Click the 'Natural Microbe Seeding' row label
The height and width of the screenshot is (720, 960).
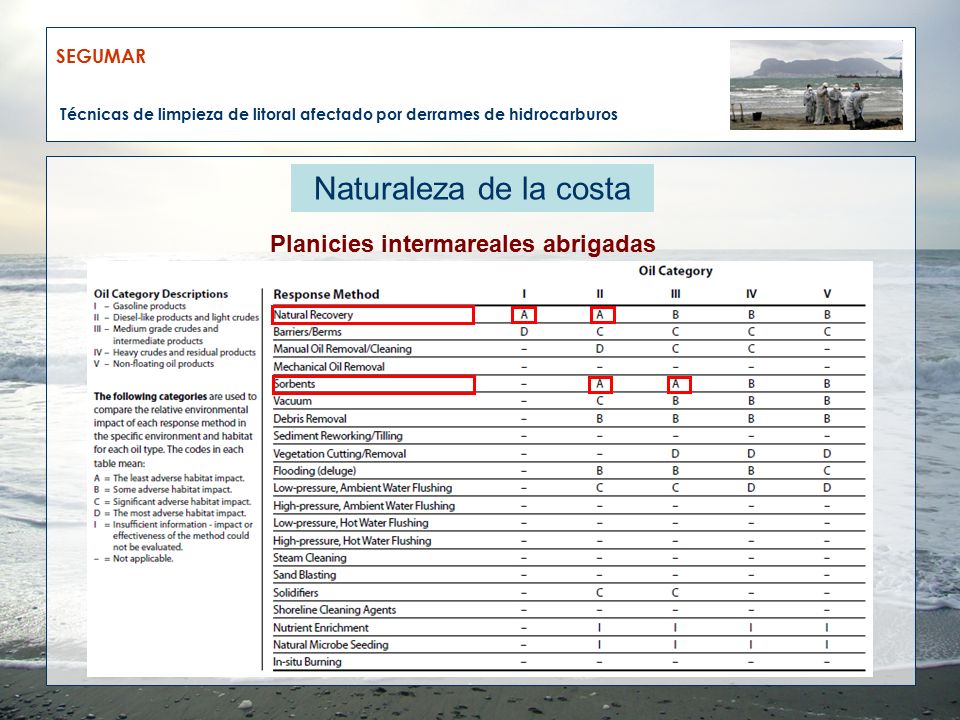331,645
